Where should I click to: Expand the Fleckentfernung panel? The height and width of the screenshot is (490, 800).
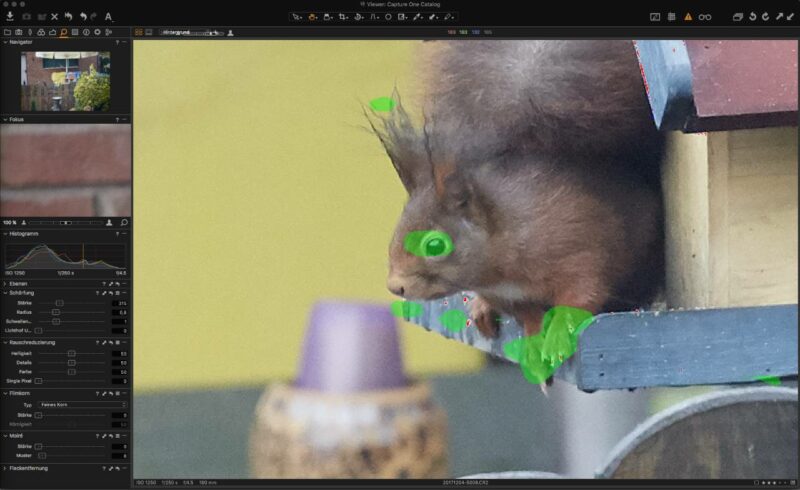tap(5, 468)
